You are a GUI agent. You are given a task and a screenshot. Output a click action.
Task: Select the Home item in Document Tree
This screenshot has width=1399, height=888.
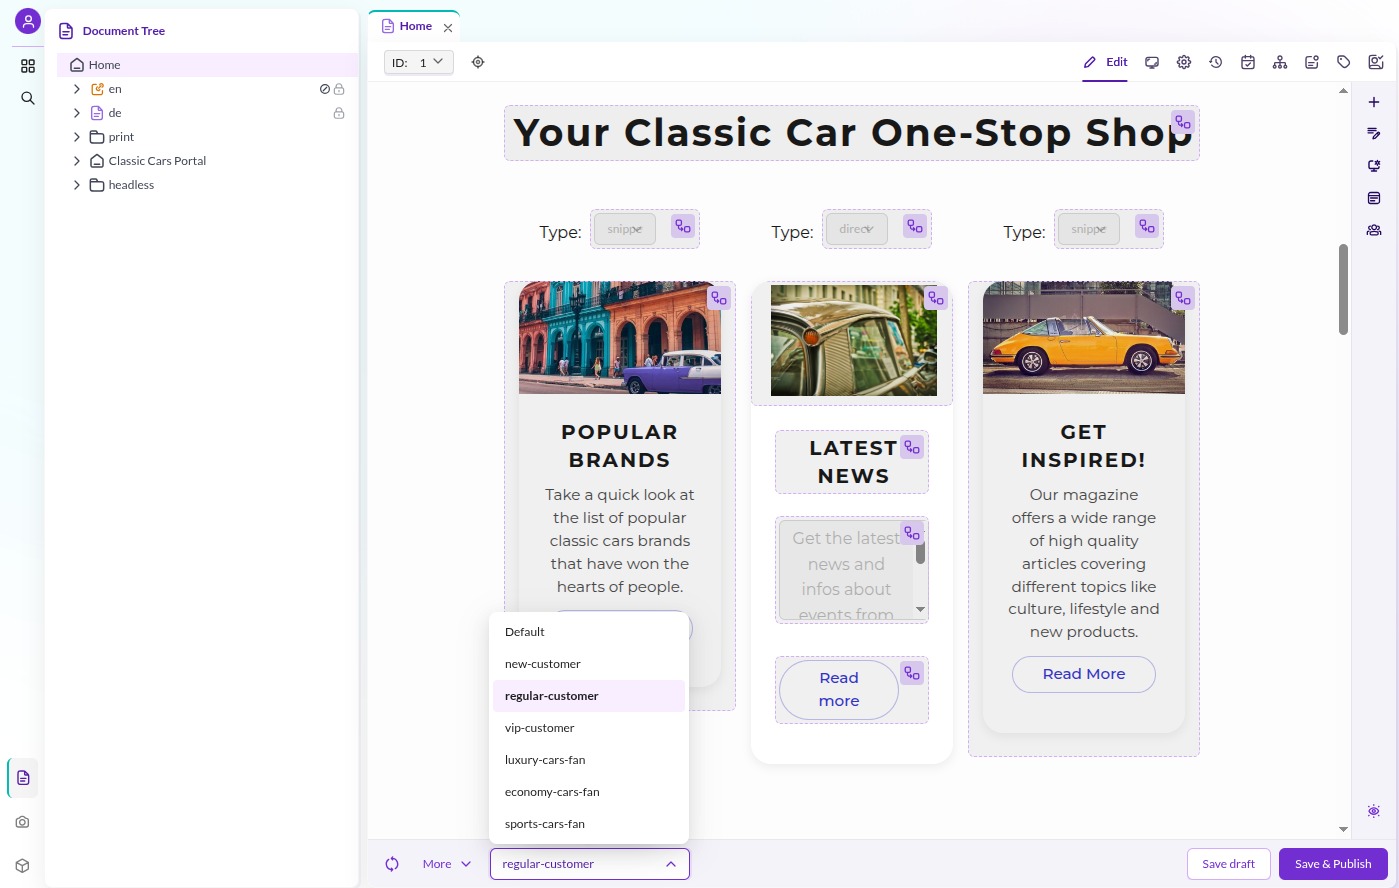207,65
